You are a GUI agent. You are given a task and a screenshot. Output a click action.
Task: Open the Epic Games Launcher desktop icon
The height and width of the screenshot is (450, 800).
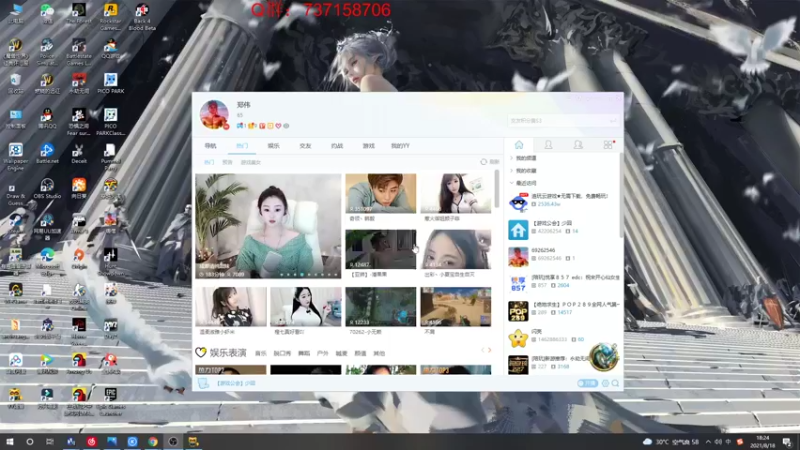(x=110, y=401)
